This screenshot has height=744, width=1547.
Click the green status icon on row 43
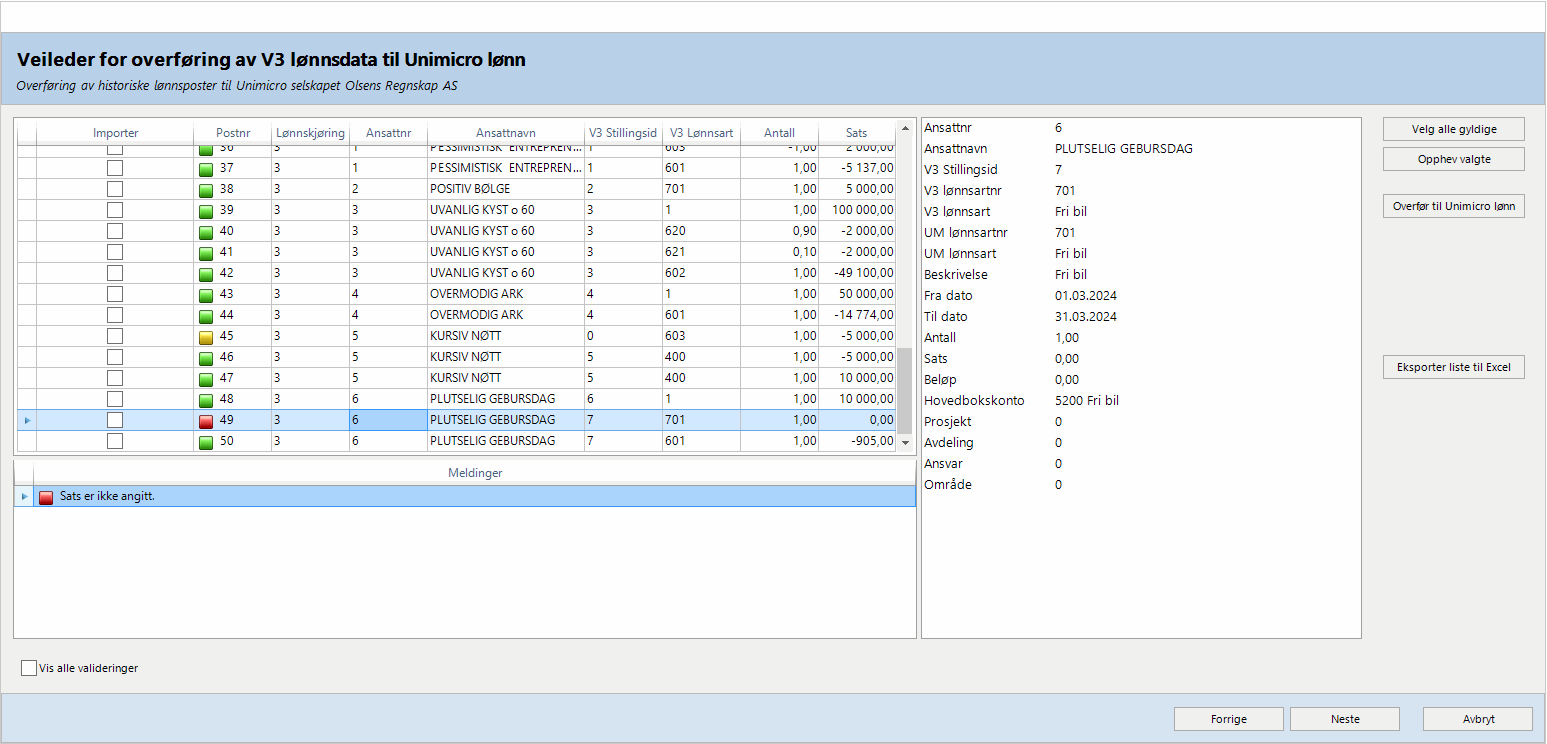[206, 295]
